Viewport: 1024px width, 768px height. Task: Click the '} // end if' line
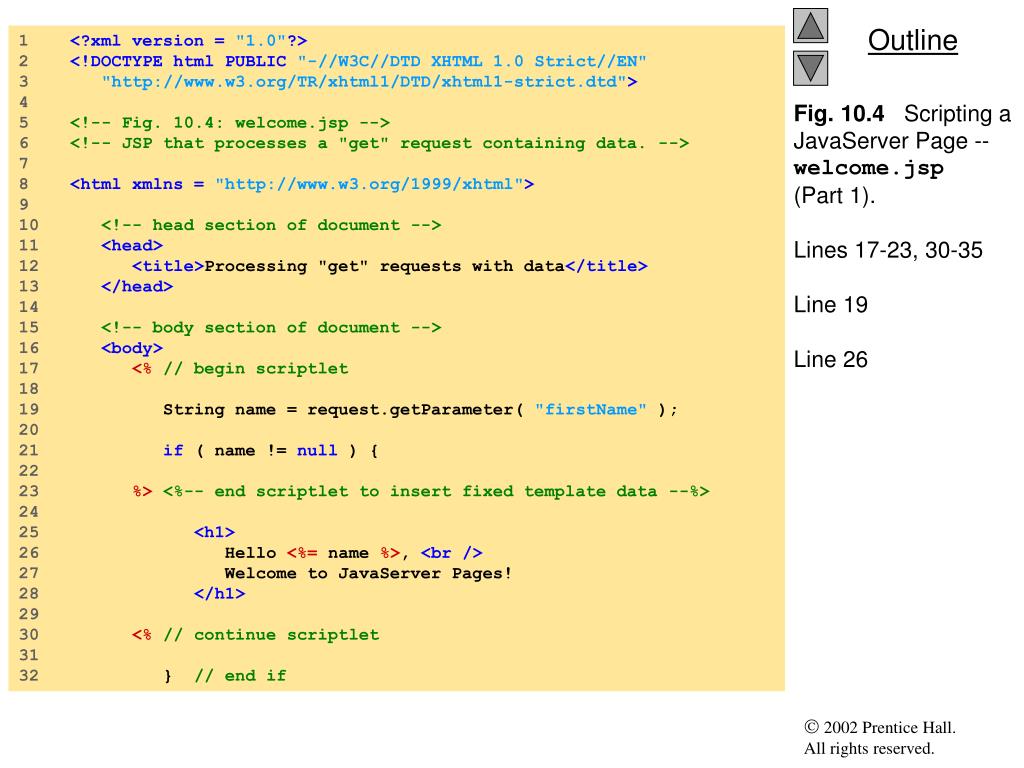point(225,676)
